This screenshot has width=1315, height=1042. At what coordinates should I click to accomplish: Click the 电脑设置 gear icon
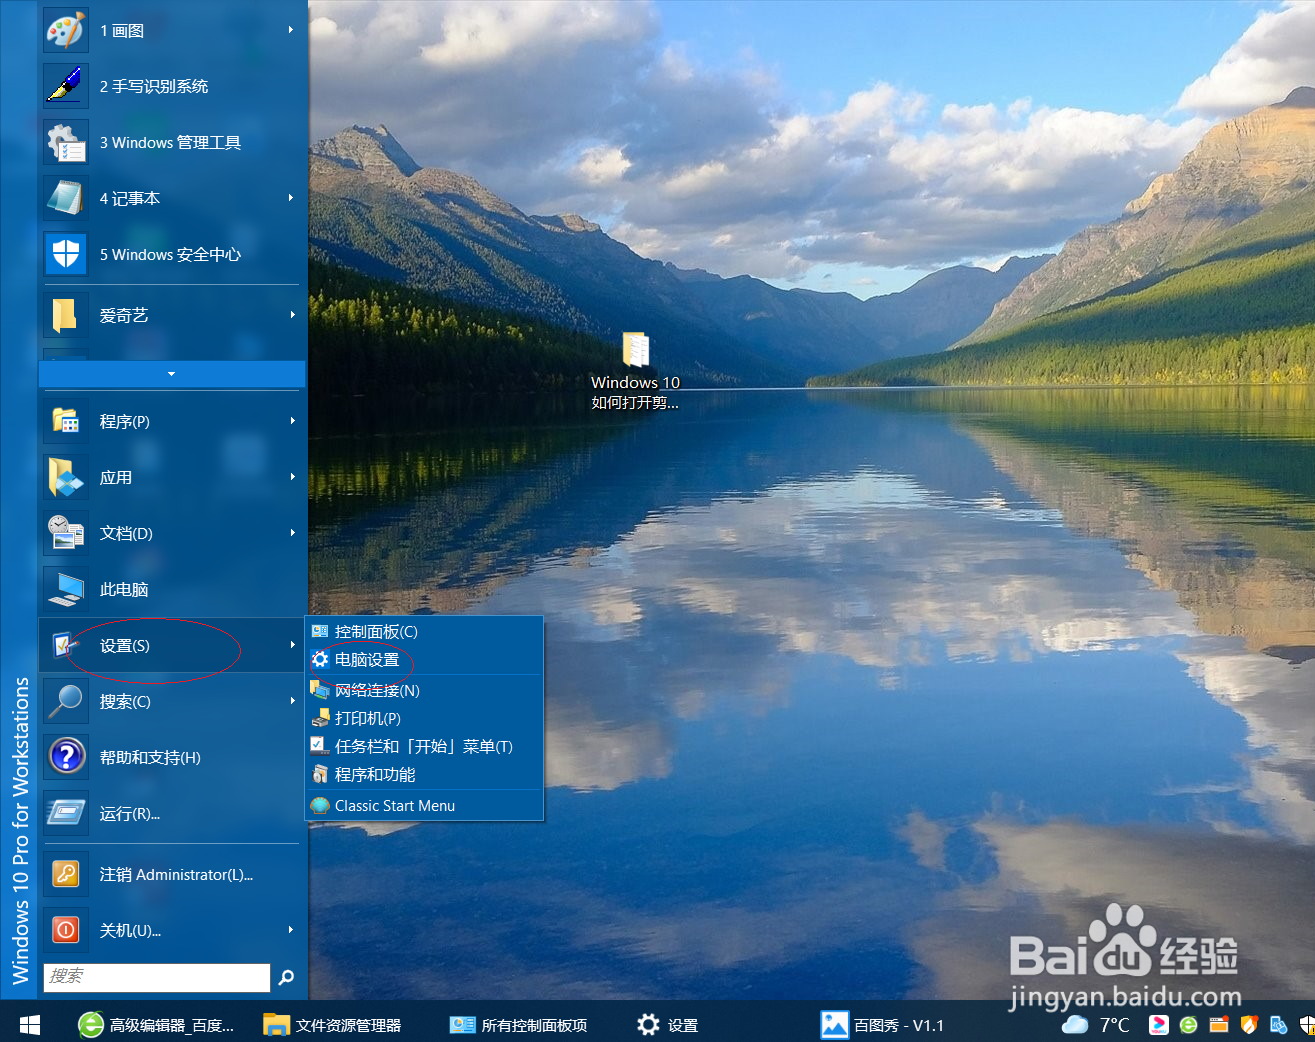click(320, 659)
